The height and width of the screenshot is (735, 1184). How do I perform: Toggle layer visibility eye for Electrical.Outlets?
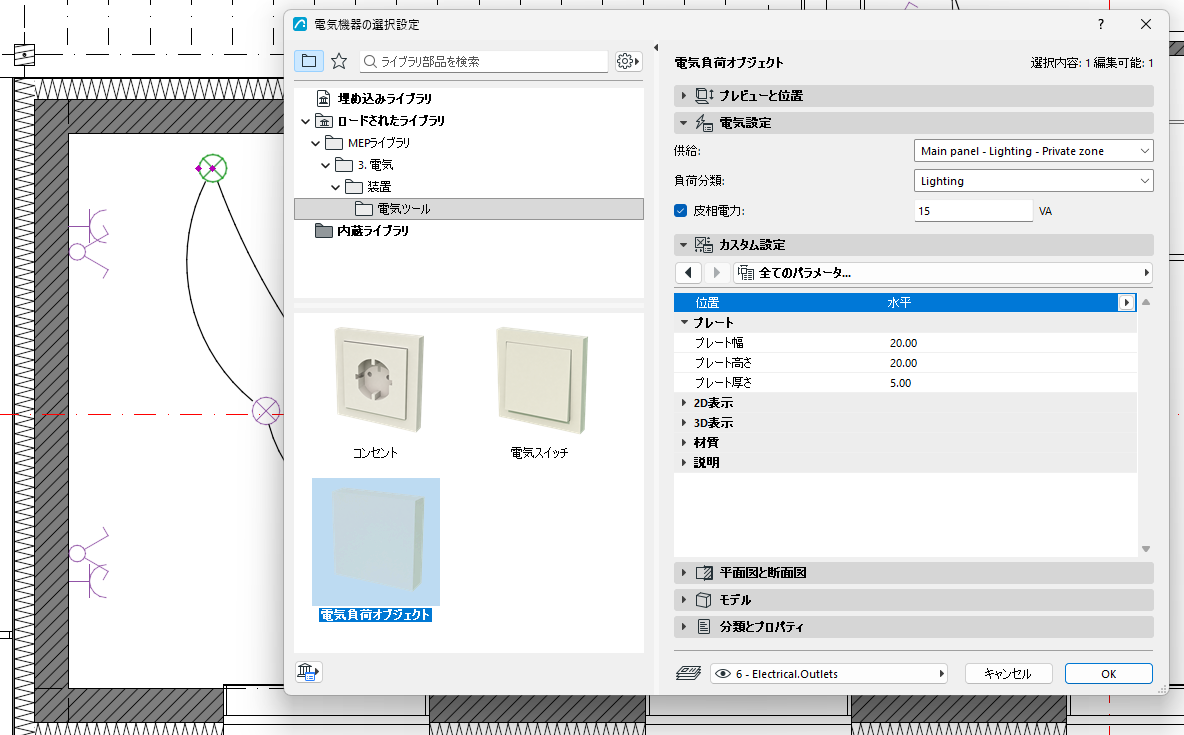click(723, 674)
